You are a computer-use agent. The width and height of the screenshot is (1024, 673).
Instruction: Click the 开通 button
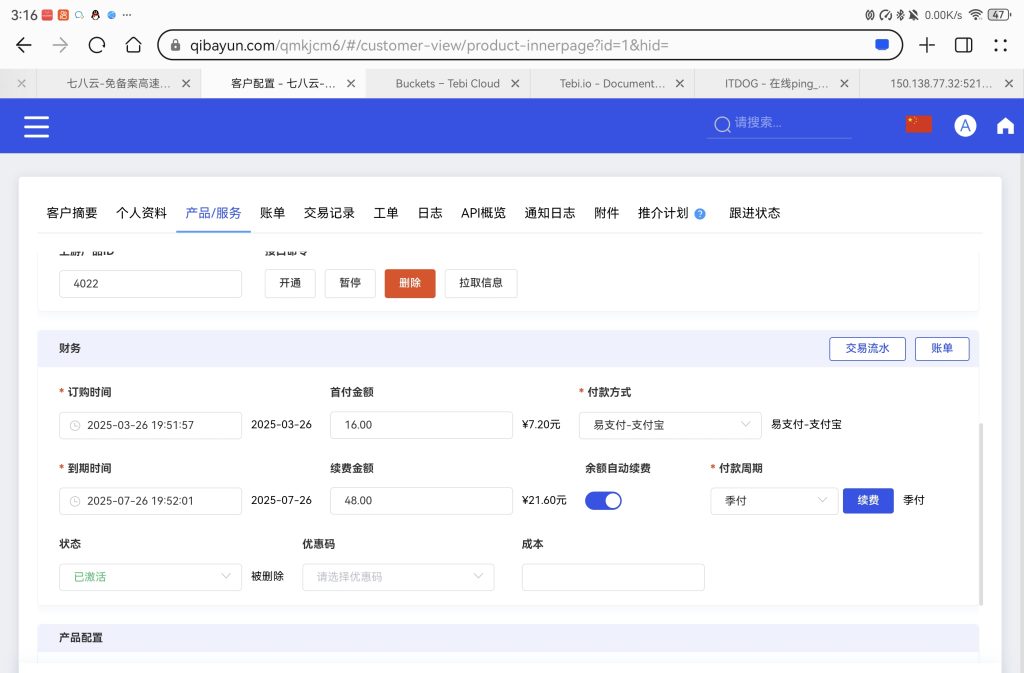(x=290, y=283)
